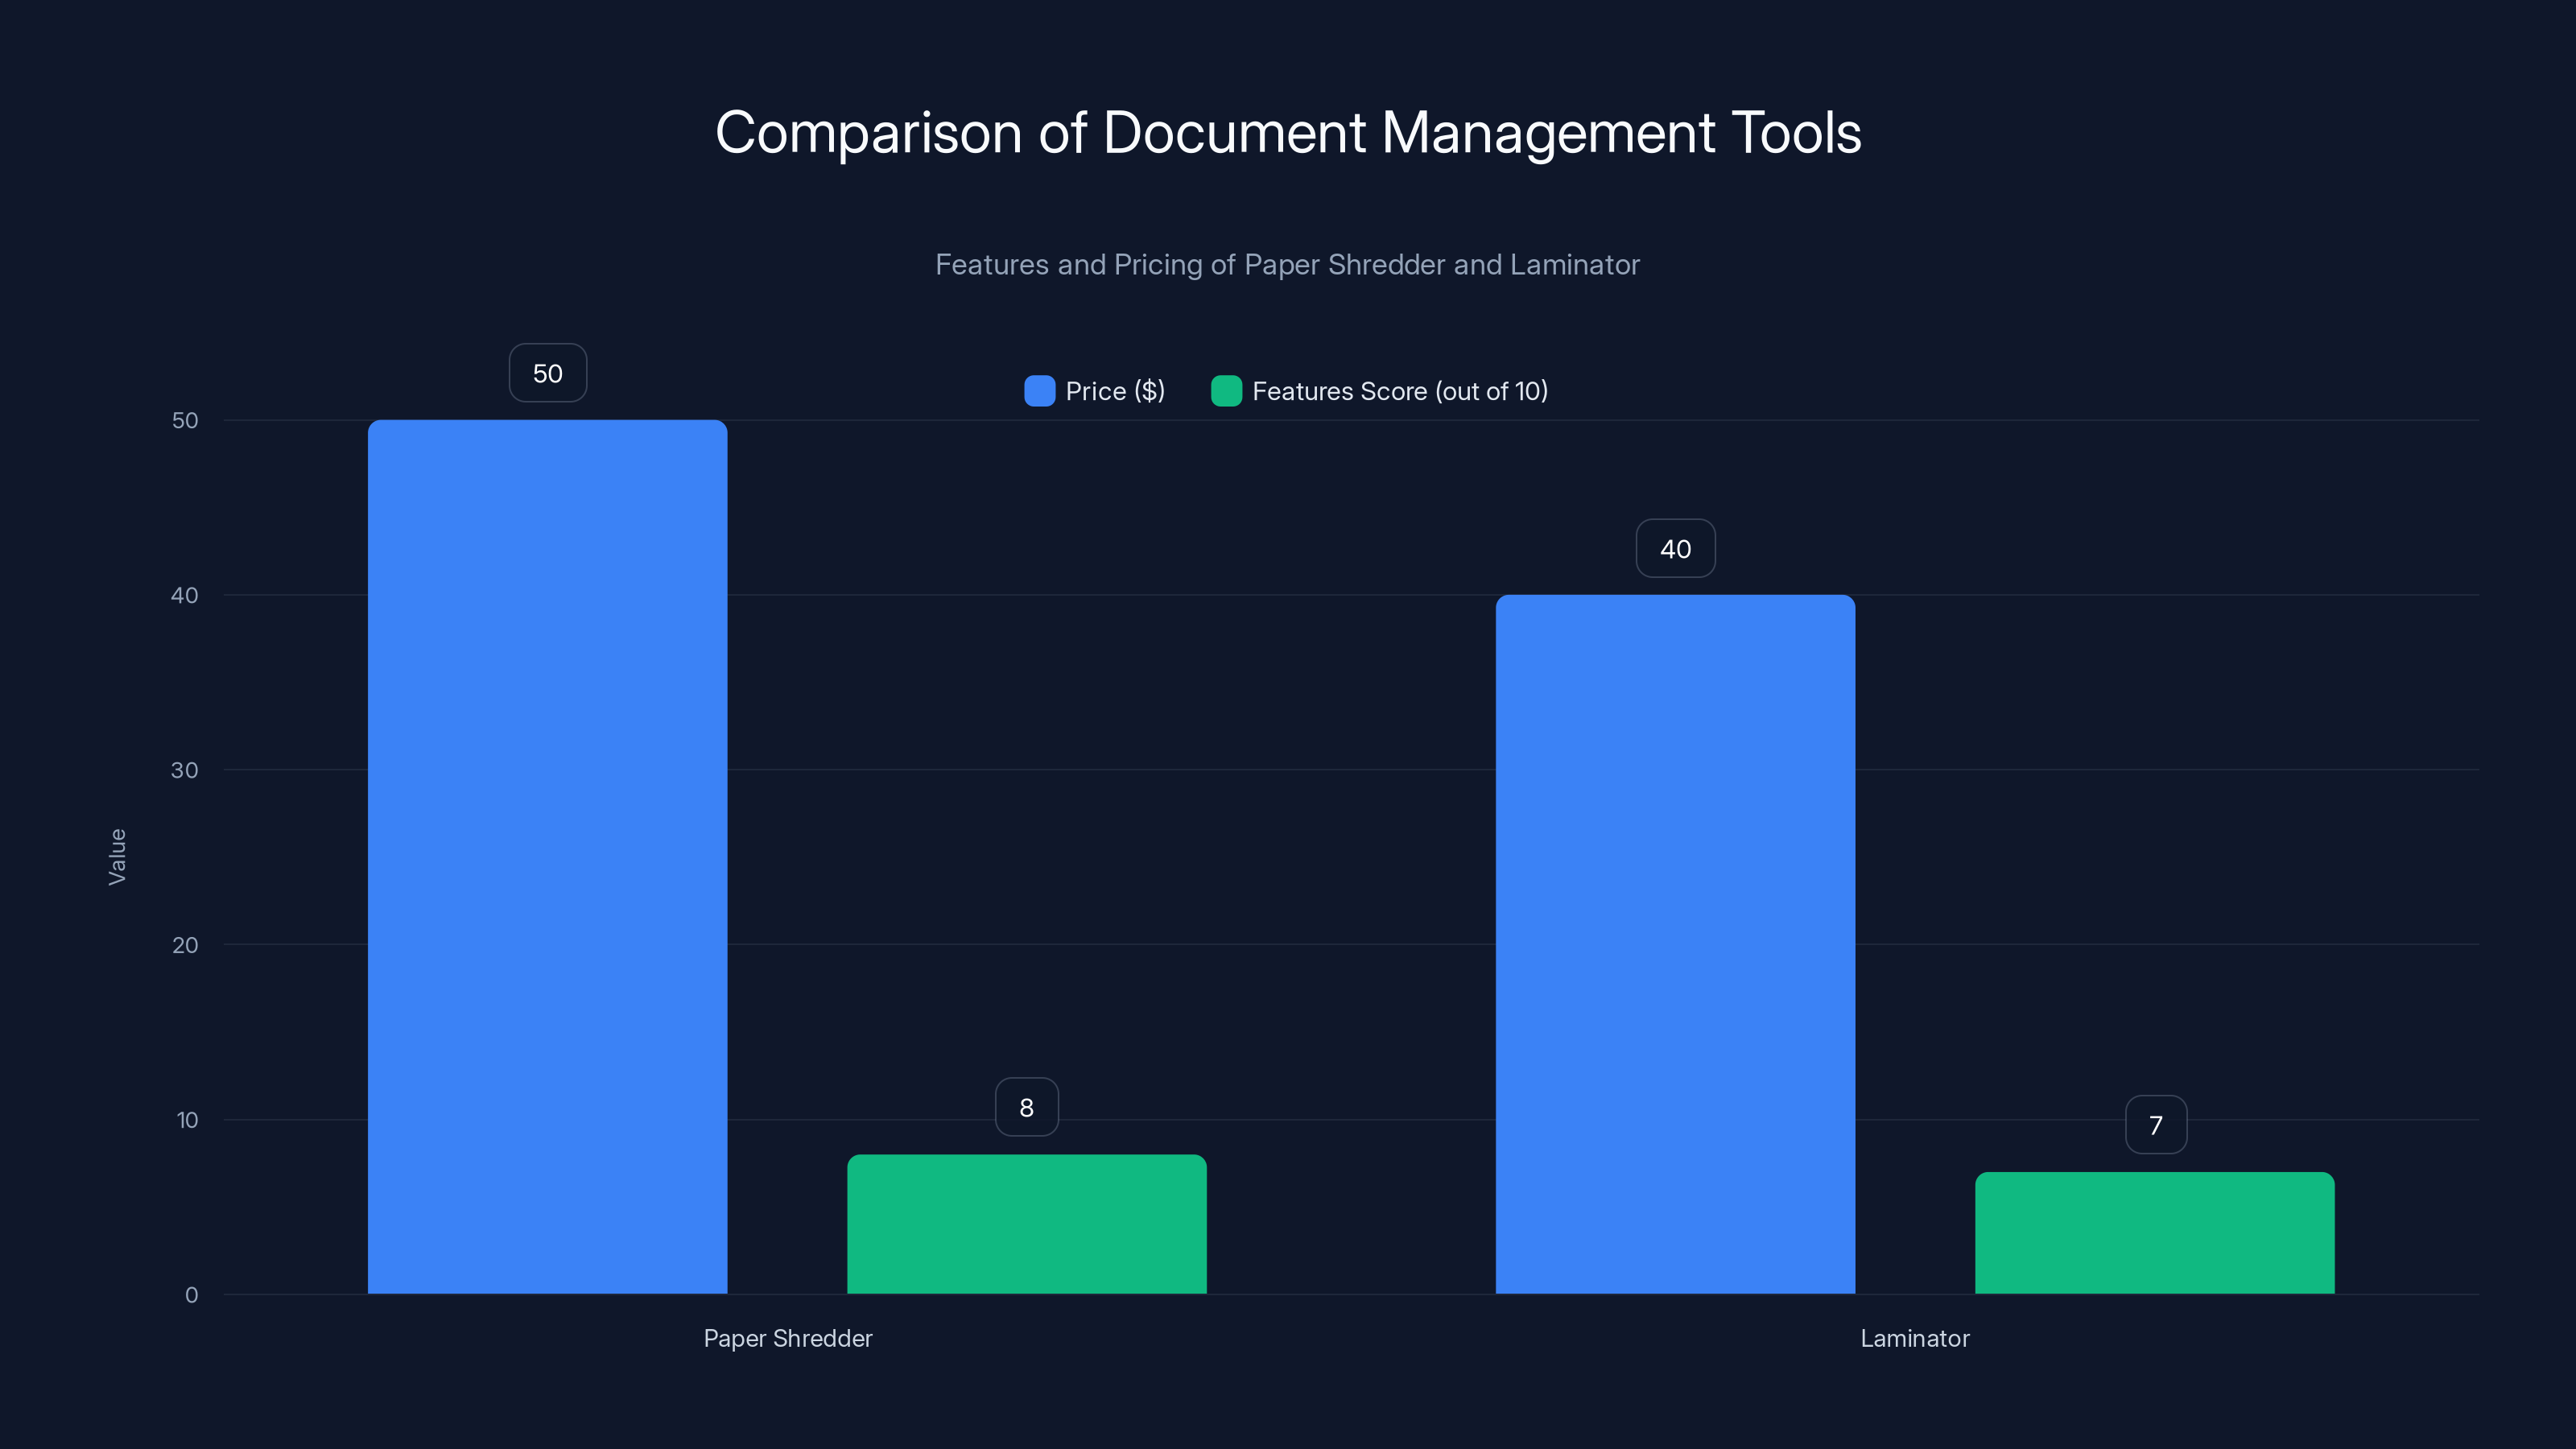
Task: Click the y-axis tick label 0
Action: tap(192, 1295)
